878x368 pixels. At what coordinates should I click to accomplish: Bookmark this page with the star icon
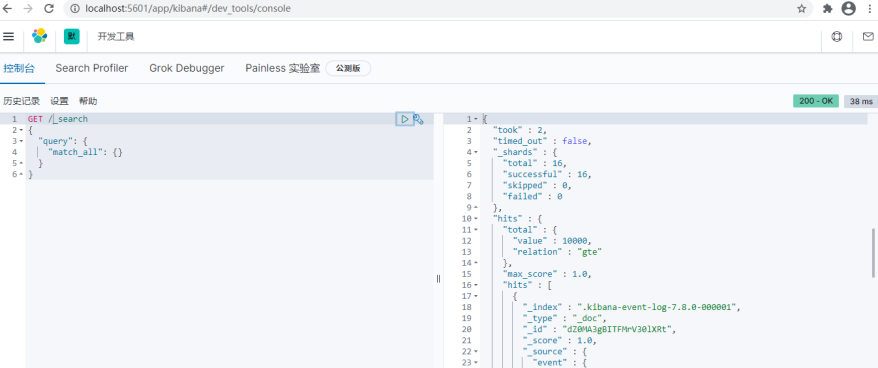(x=801, y=8)
